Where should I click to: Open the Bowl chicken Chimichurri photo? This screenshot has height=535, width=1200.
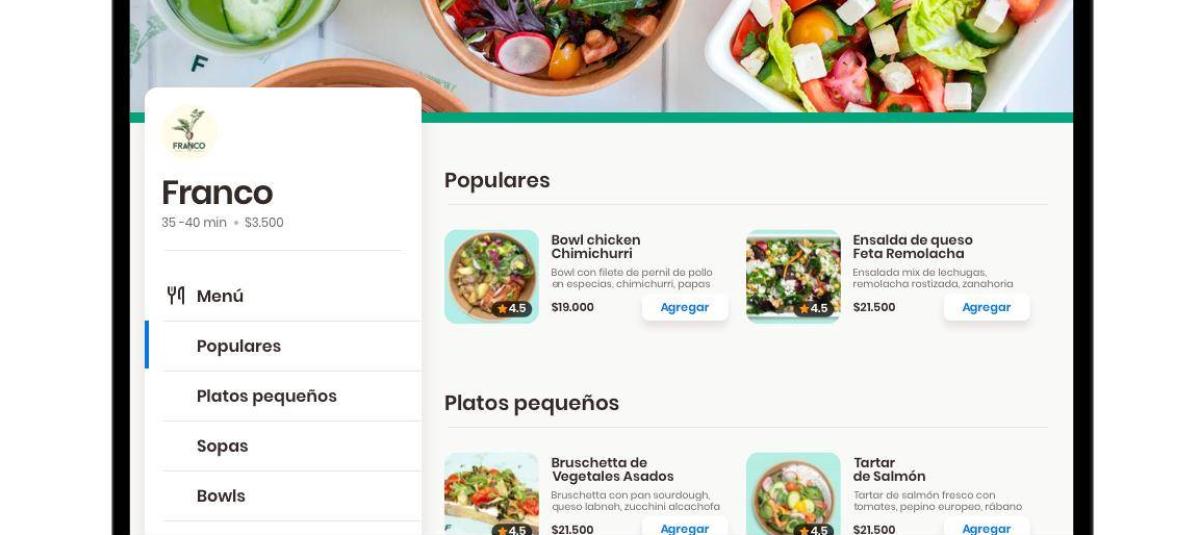click(x=492, y=277)
